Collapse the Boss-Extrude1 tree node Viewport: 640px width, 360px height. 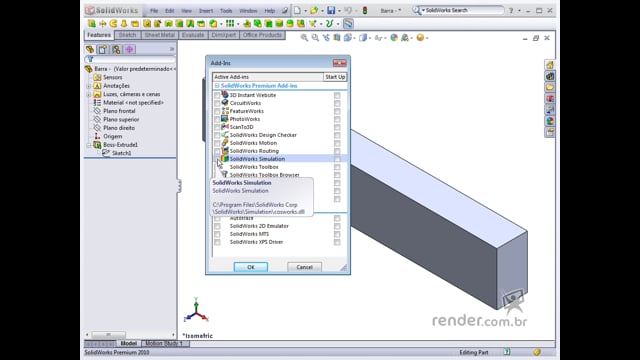[x=89, y=145]
